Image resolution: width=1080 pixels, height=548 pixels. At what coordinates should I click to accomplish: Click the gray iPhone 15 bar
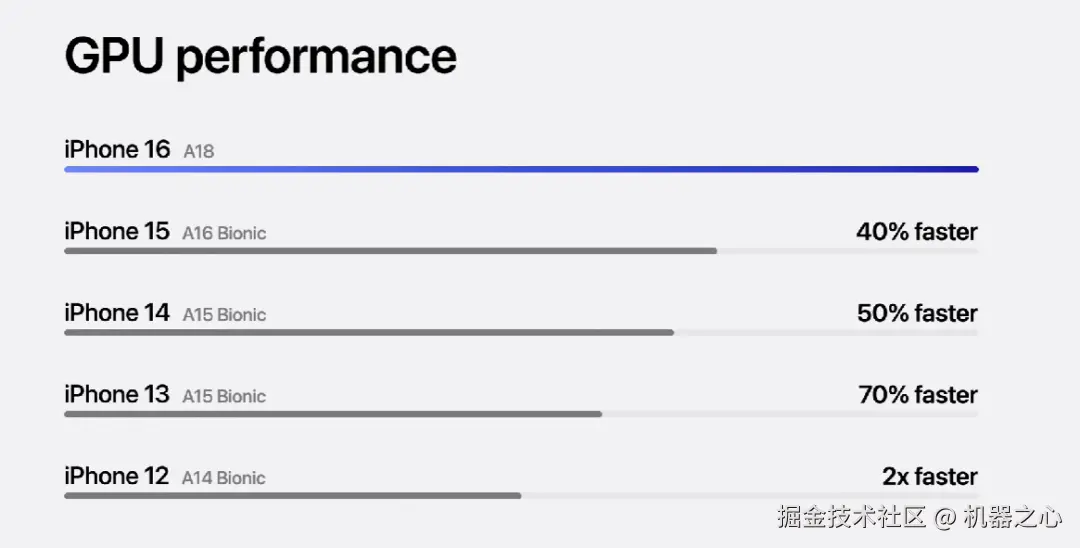391,251
